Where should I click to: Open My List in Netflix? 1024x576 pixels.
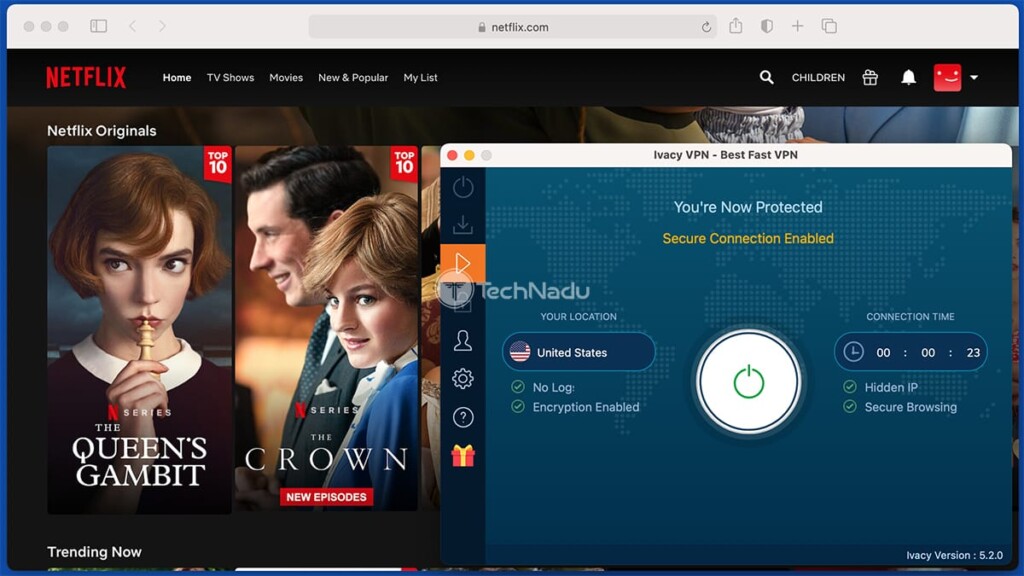tap(421, 78)
